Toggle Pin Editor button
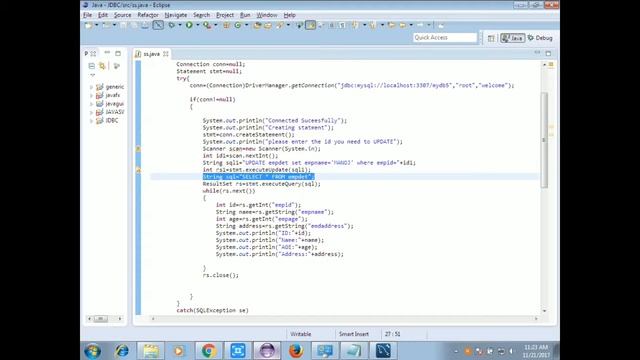This screenshot has width=640, height=360. point(441,25)
